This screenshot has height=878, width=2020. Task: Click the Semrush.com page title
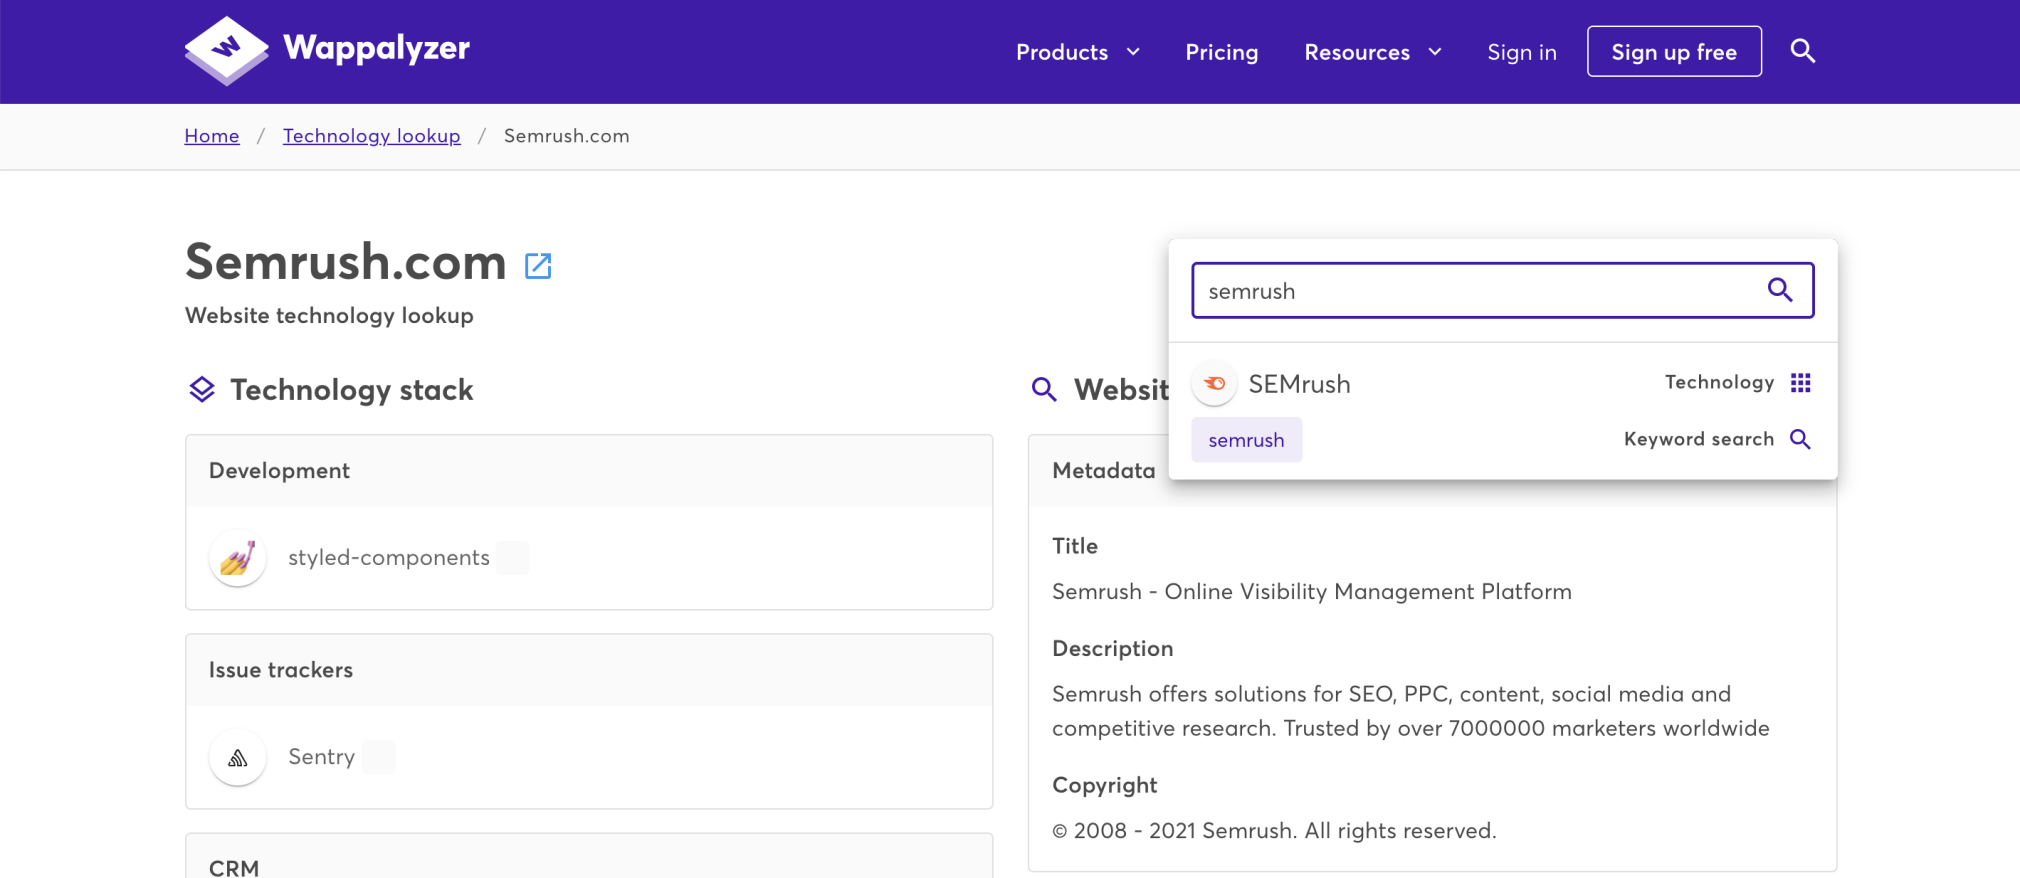(346, 262)
